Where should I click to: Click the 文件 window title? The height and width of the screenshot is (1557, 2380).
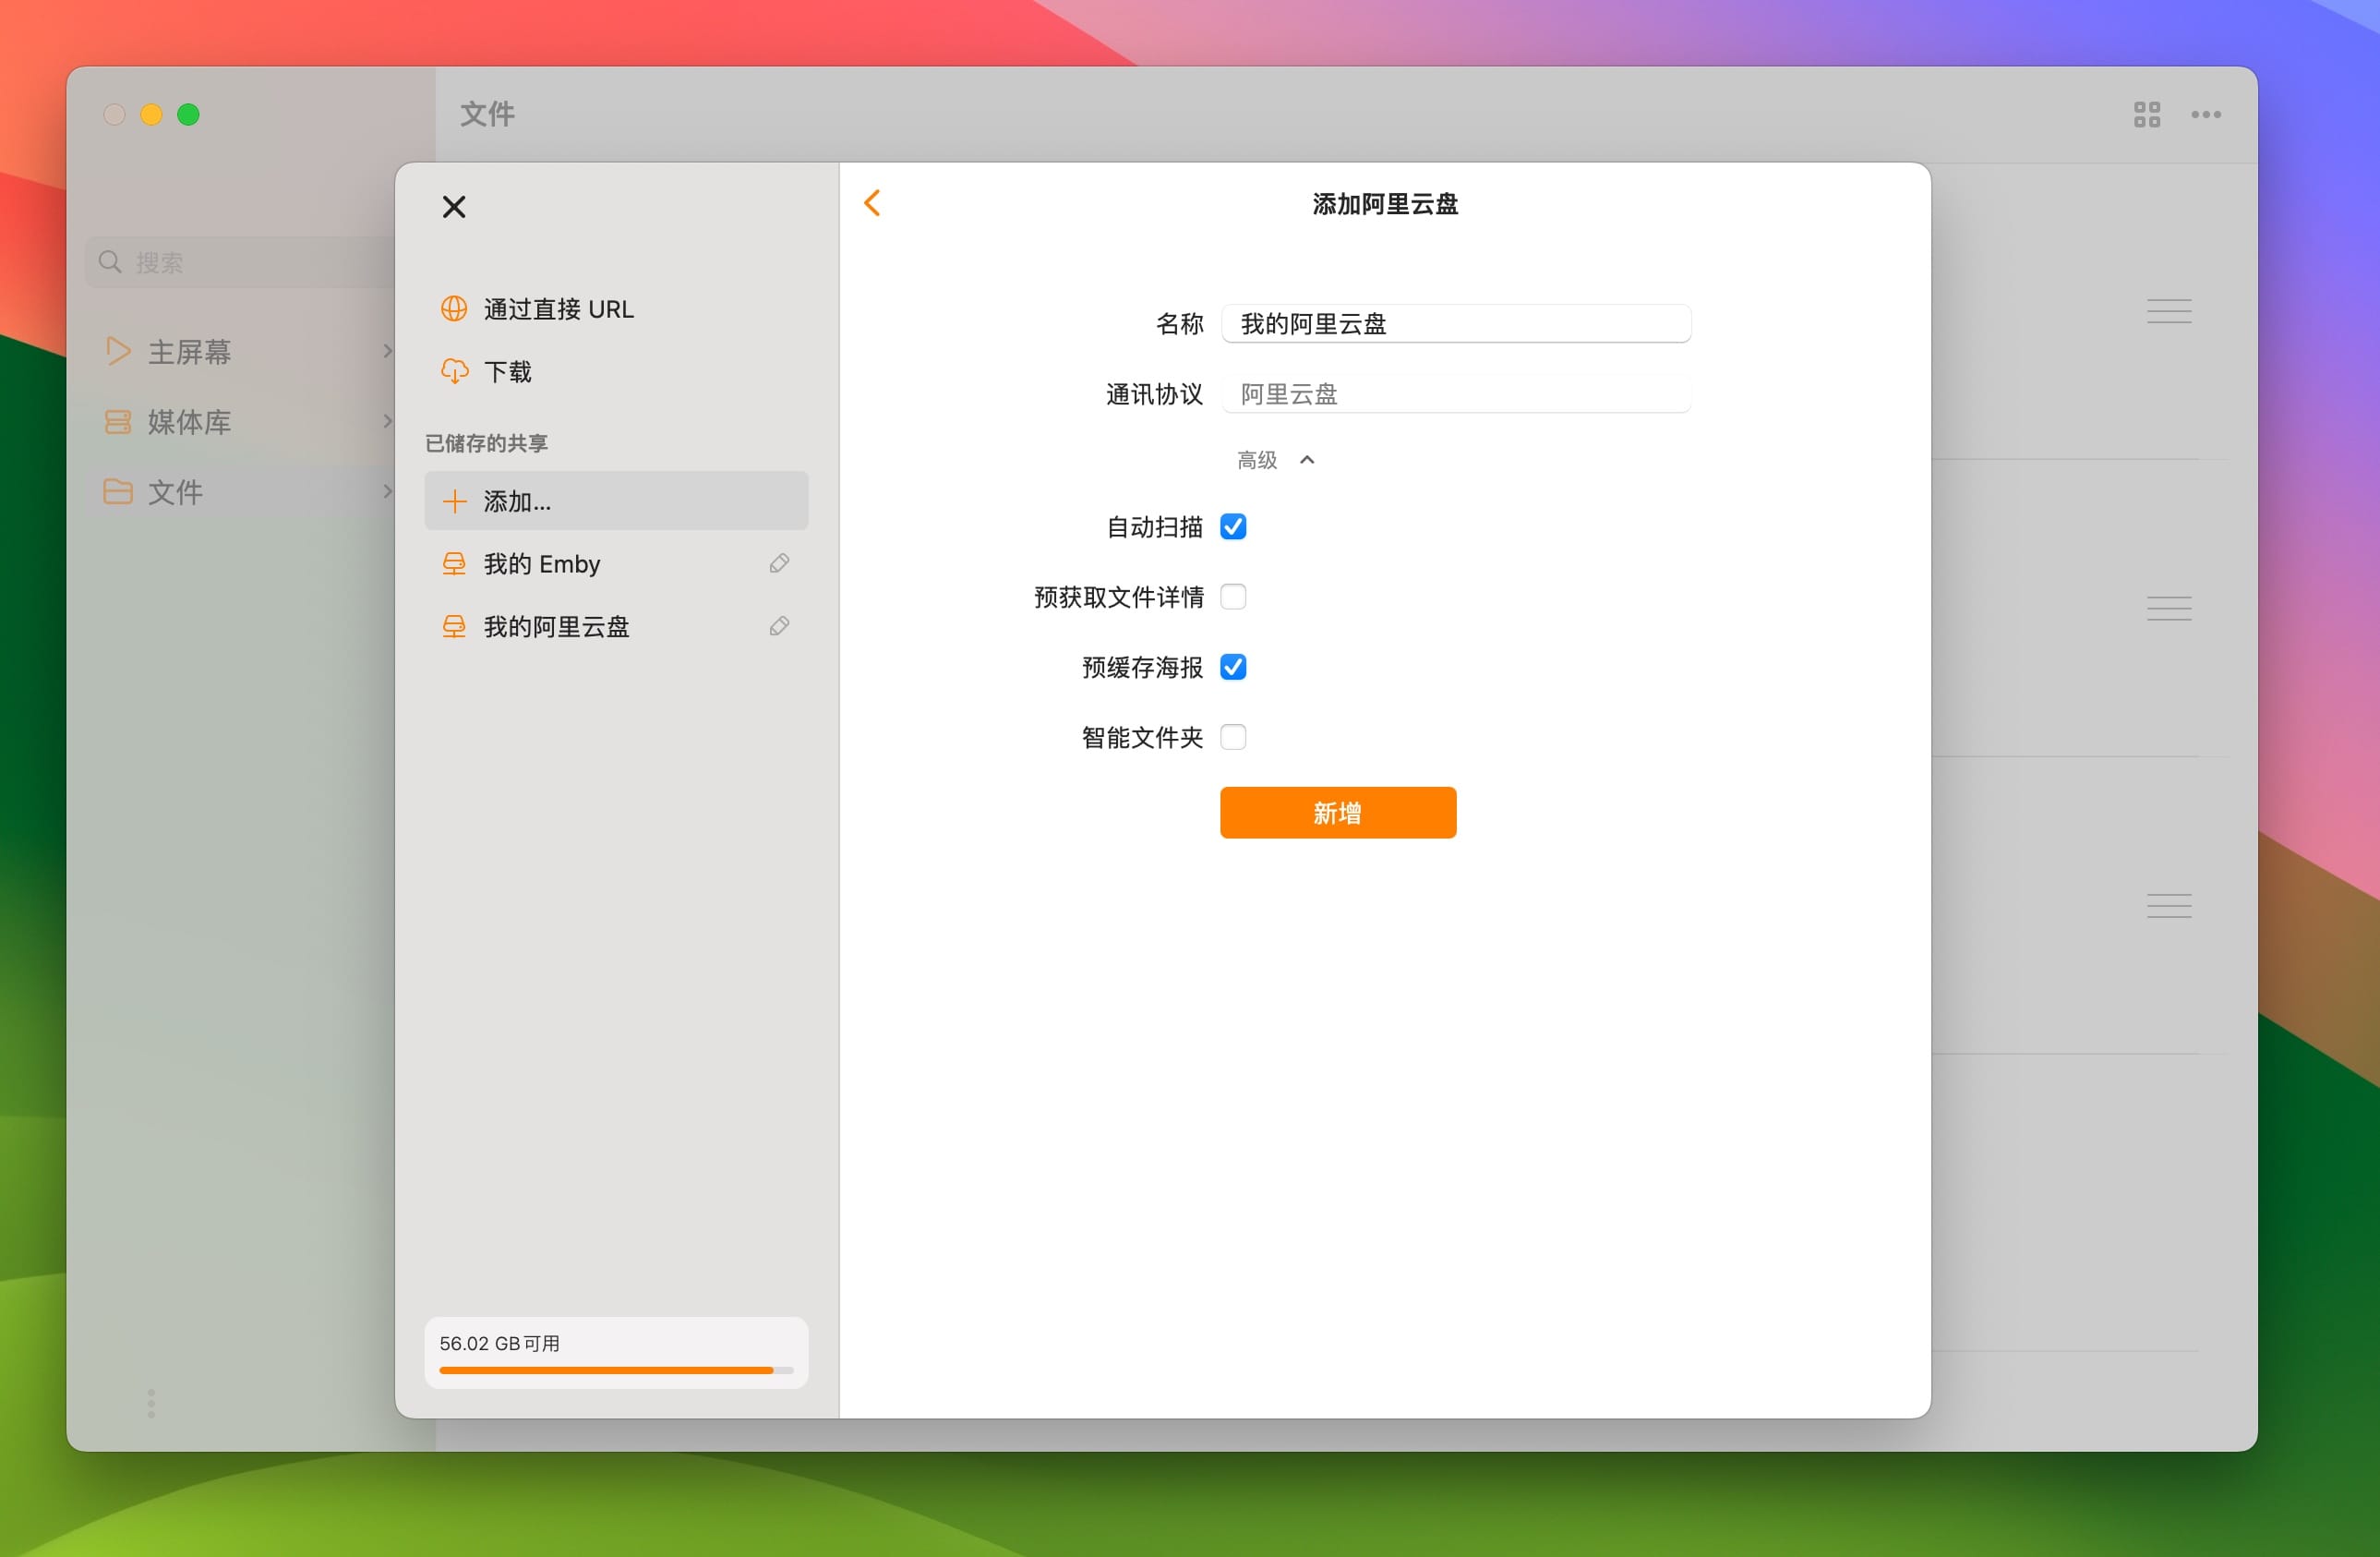(x=488, y=114)
